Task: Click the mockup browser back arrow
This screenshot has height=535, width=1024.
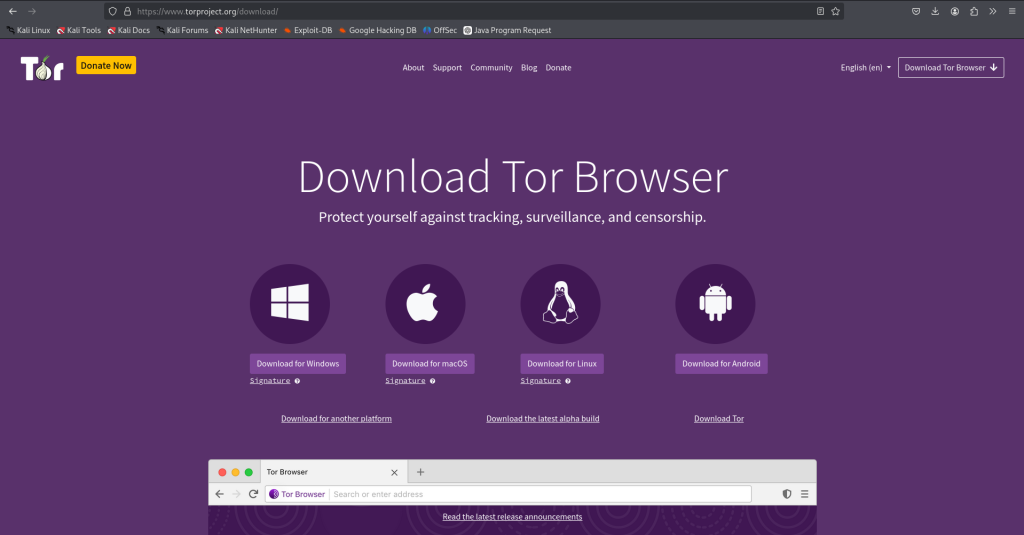Action: coord(219,494)
